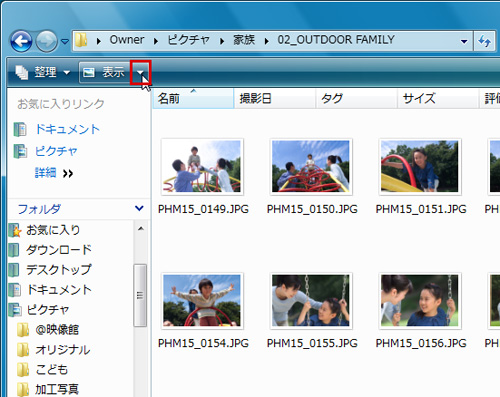Select the オリジナル folder in the tree
This screenshot has height=397, width=500.
pyautogui.click(x=54, y=350)
